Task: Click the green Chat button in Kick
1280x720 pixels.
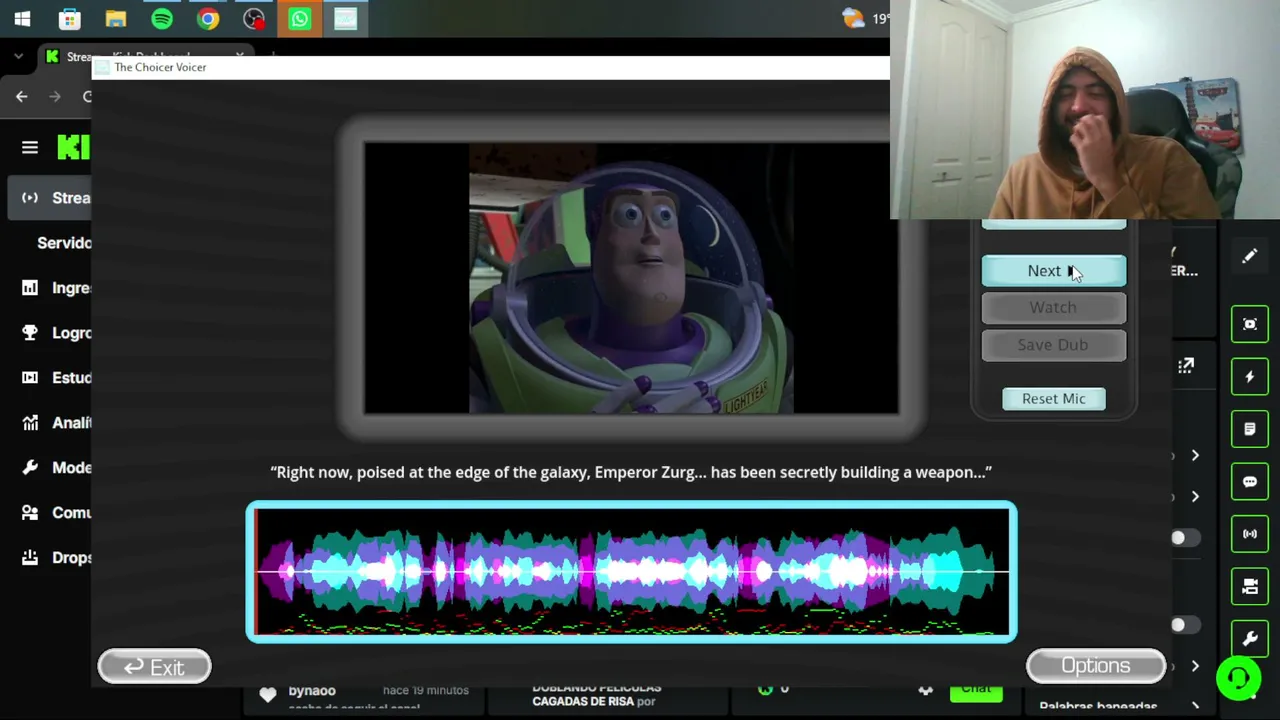Action: coord(976,689)
